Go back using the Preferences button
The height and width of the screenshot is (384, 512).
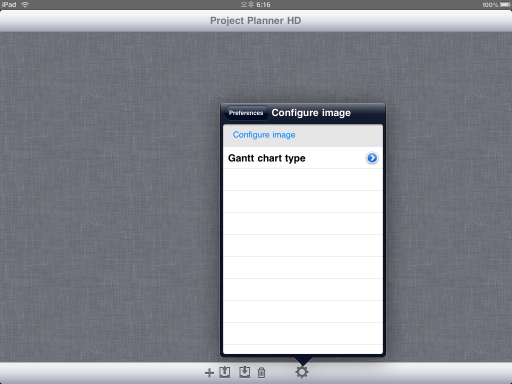coord(246,113)
